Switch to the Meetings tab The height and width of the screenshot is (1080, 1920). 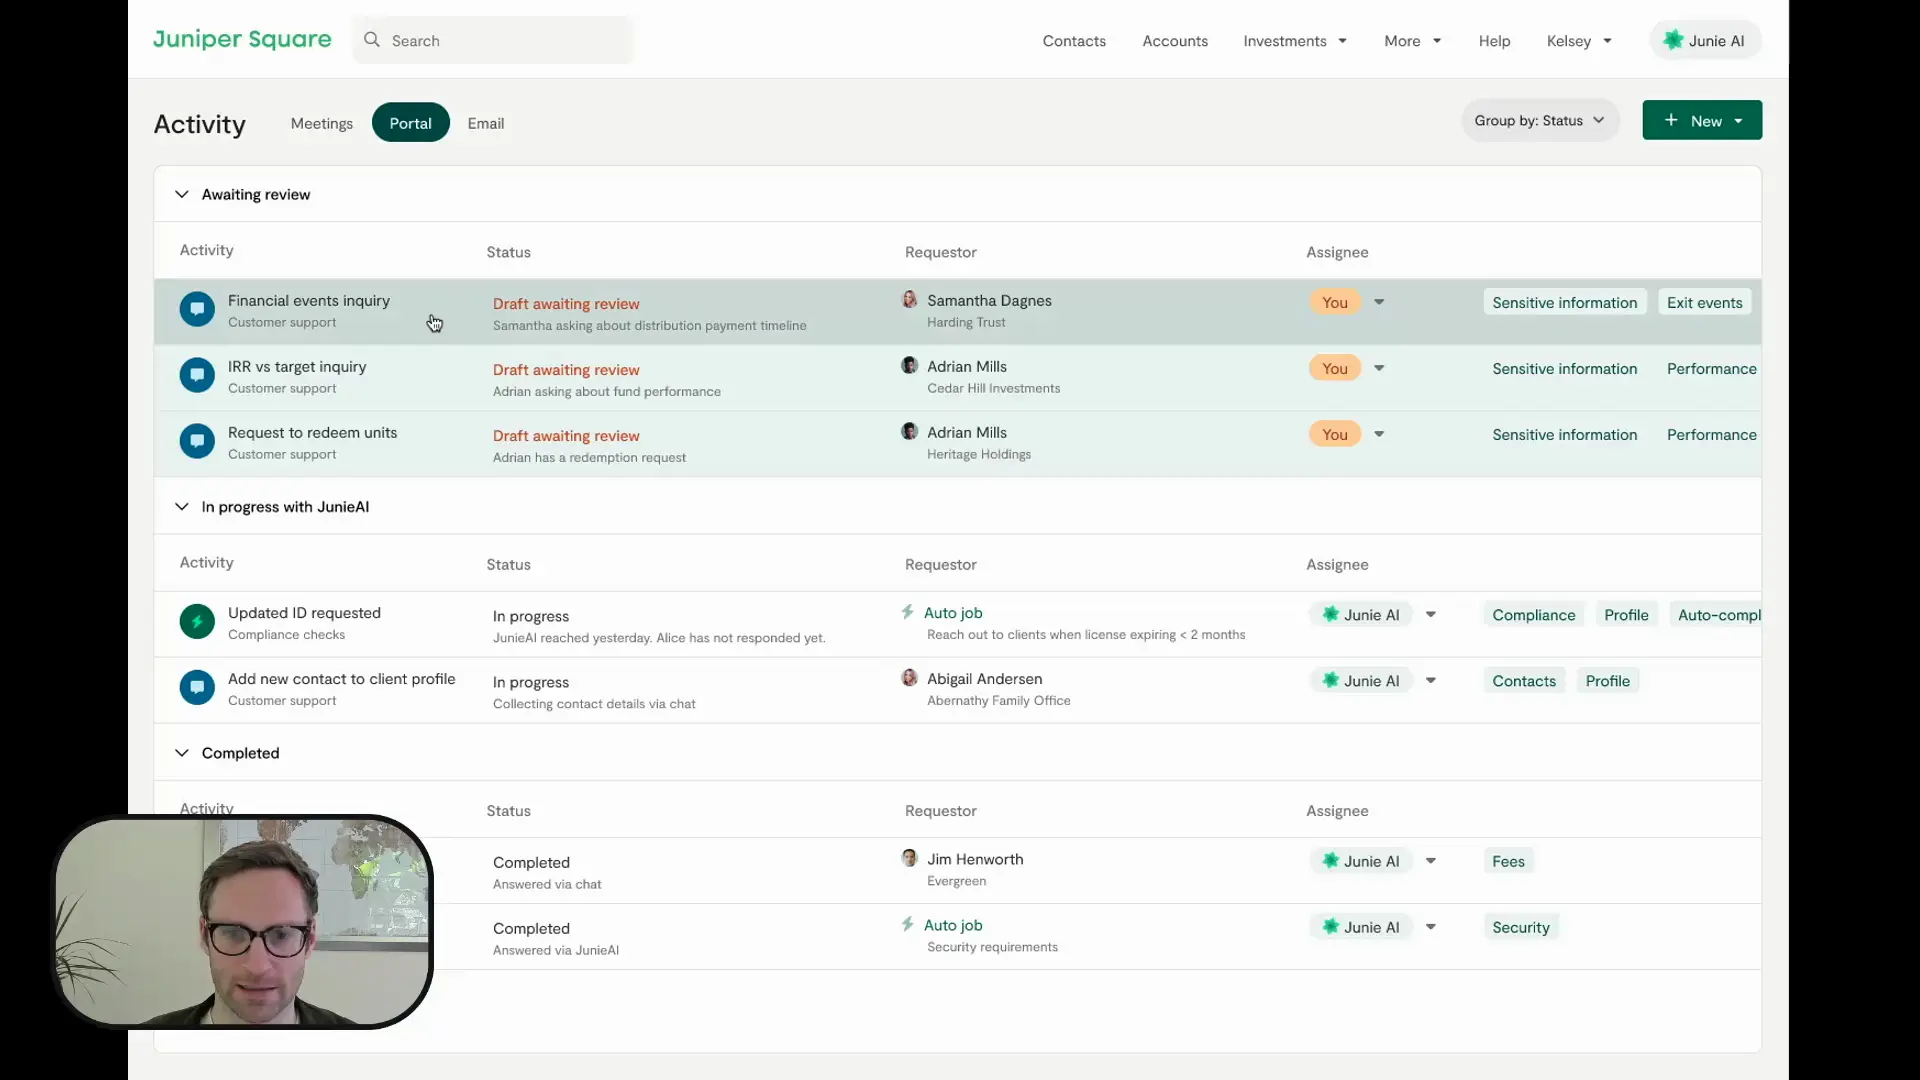point(321,123)
